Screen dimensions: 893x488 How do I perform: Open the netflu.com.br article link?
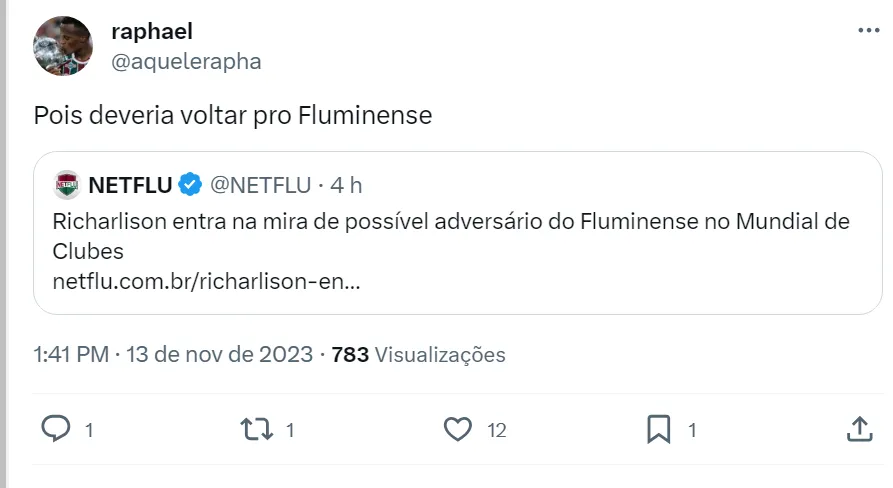(x=206, y=281)
